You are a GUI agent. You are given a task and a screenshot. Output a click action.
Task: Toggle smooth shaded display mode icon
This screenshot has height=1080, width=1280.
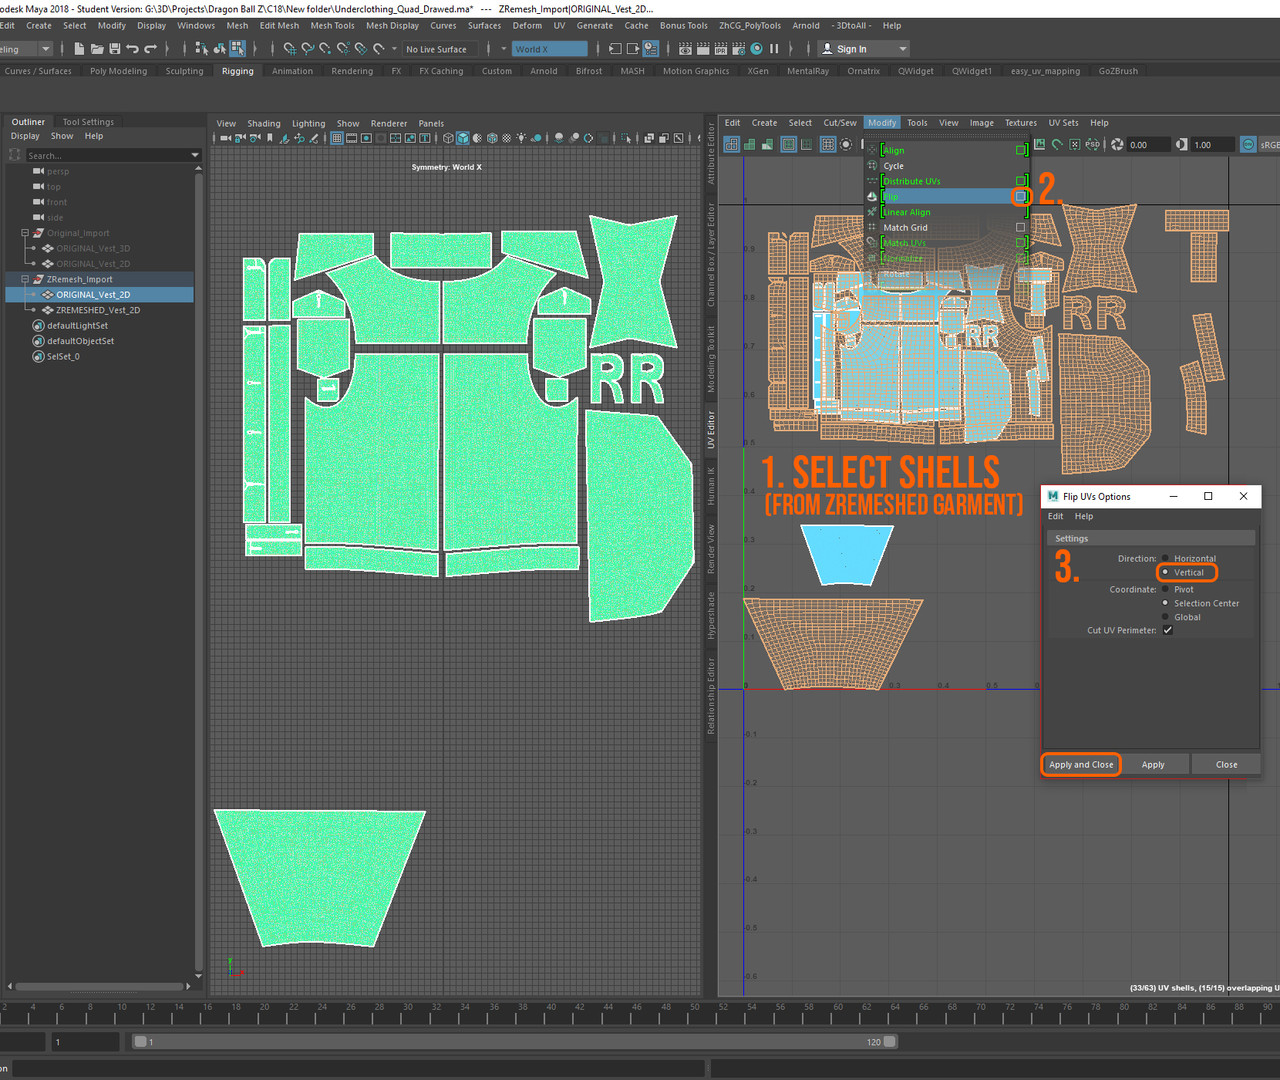(461, 139)
